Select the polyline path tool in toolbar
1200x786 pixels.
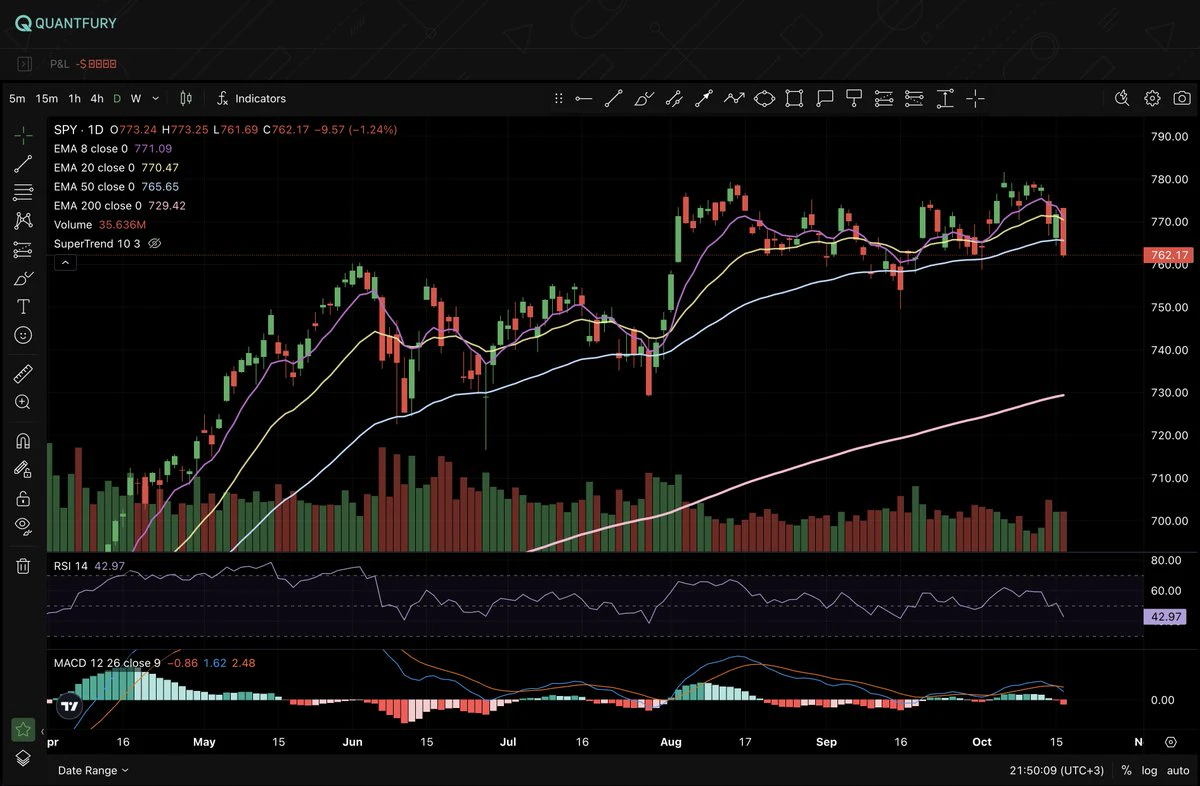point(734,98)
